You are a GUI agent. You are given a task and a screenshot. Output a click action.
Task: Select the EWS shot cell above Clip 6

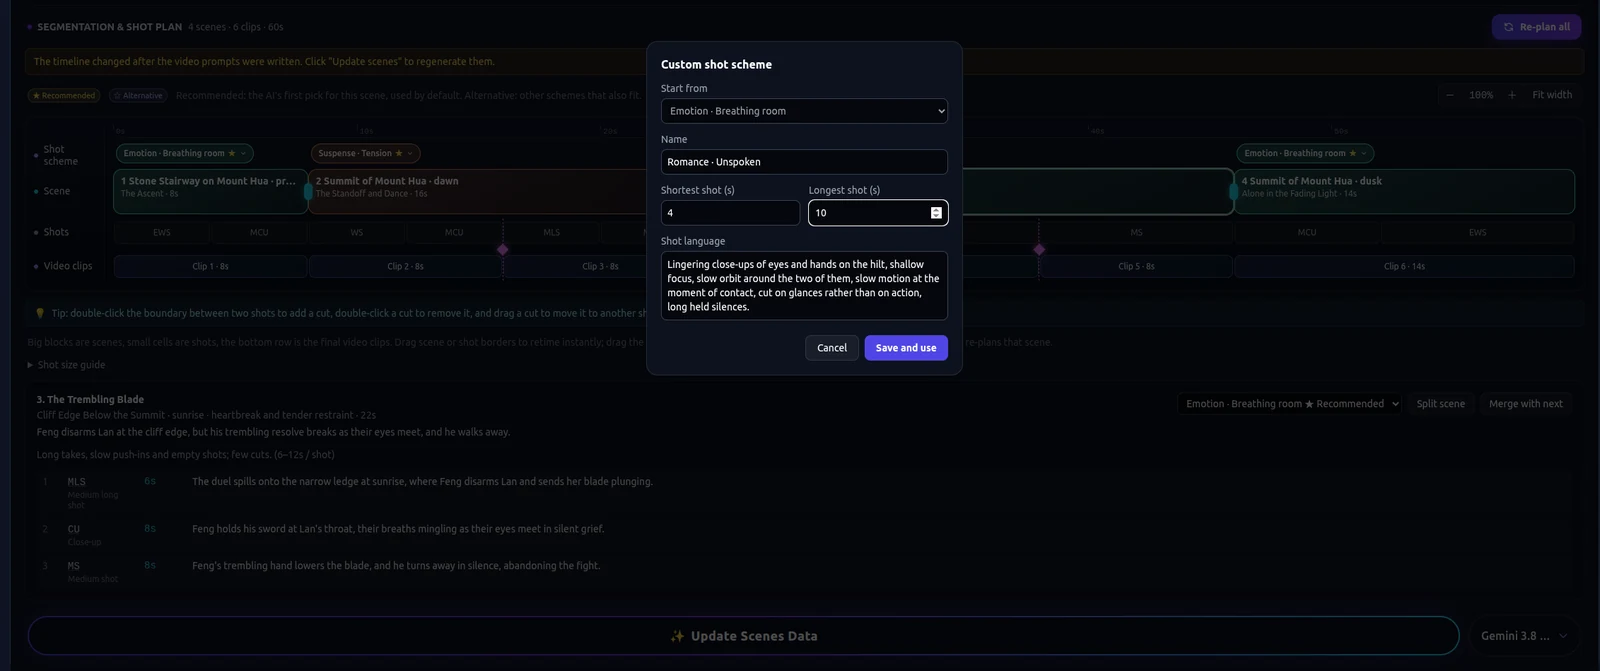click(1477, 232)
